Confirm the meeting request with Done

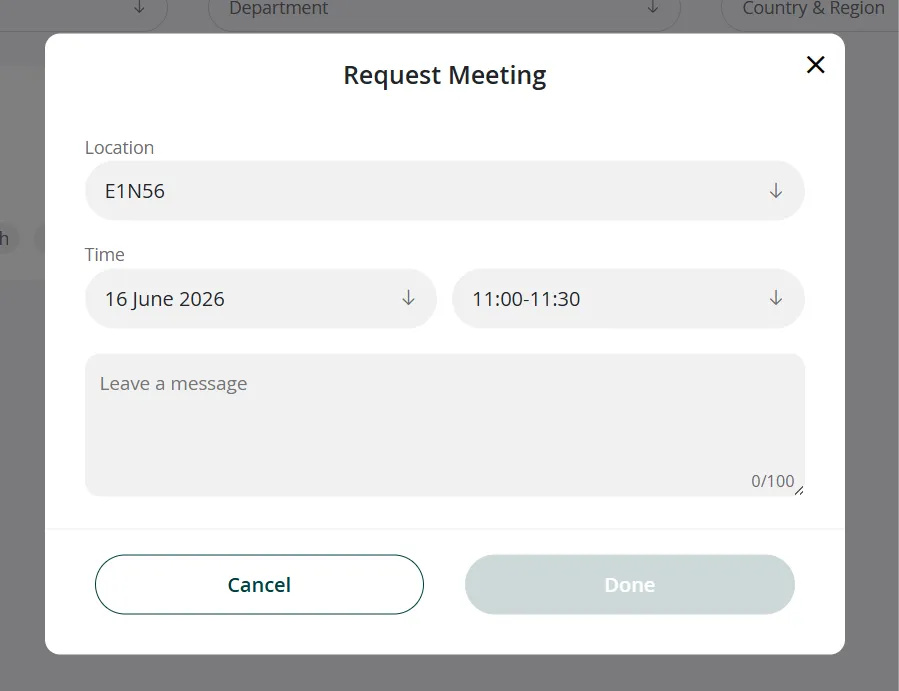coord(629,584)
